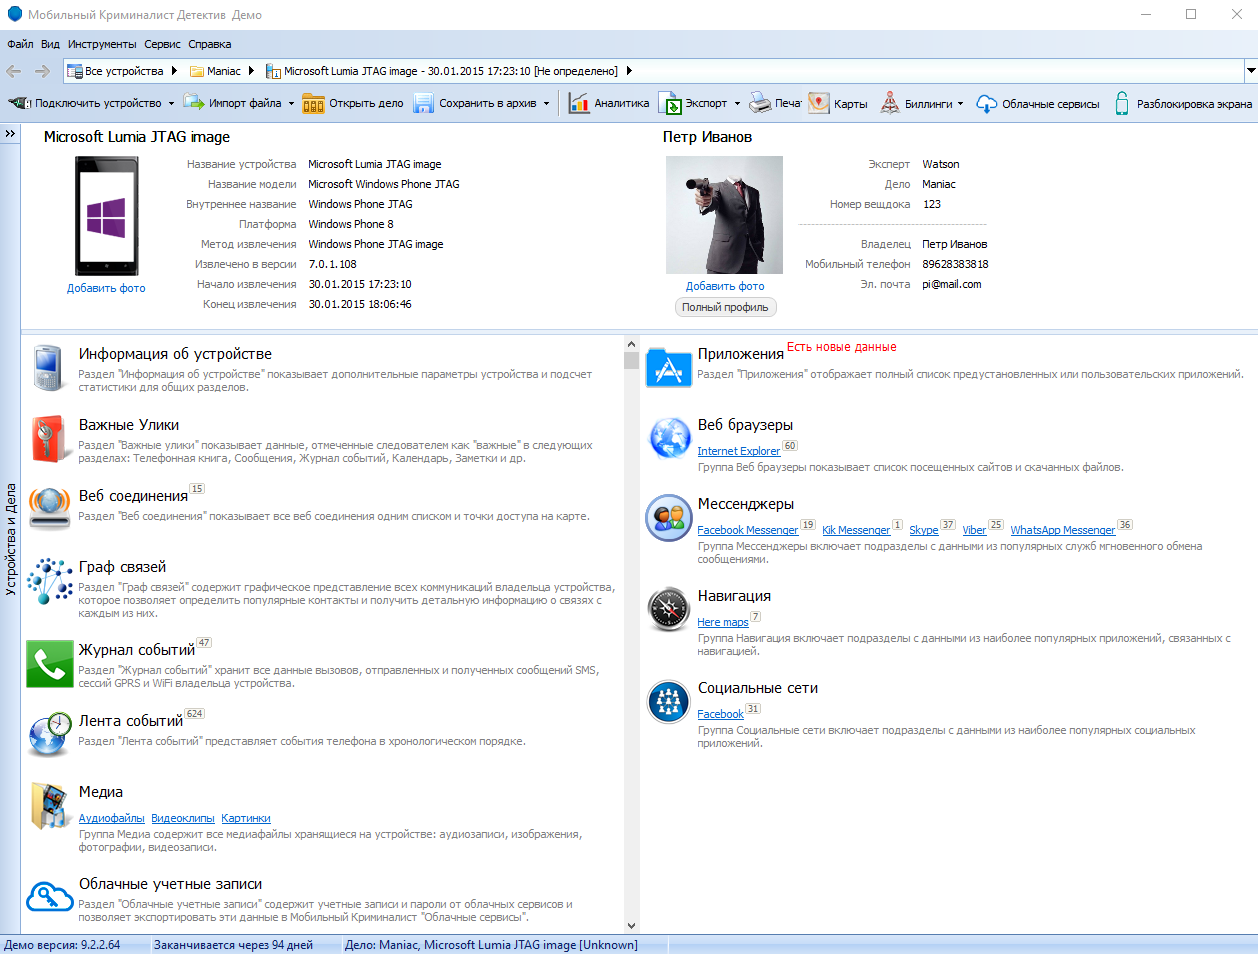The width and height of the screenshot is (1258, 954).
Task: Open the Медиа section icon
Action: (48, 806)
